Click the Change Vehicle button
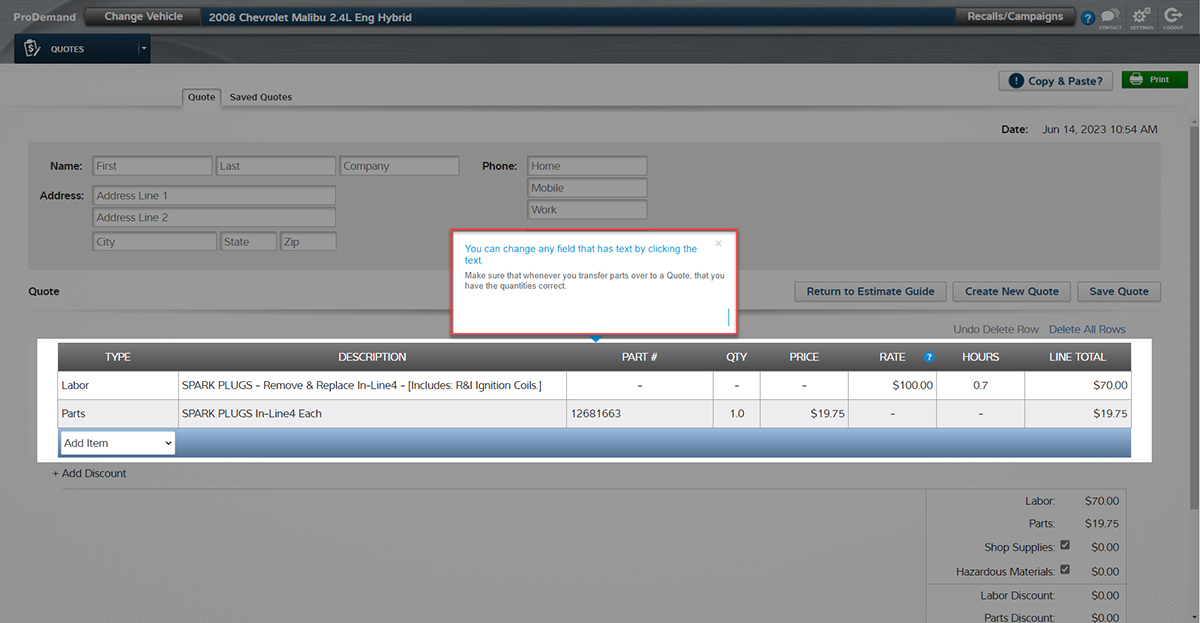Image resolution: width=1200 pixels, height=623 pixels. point(143,17)
